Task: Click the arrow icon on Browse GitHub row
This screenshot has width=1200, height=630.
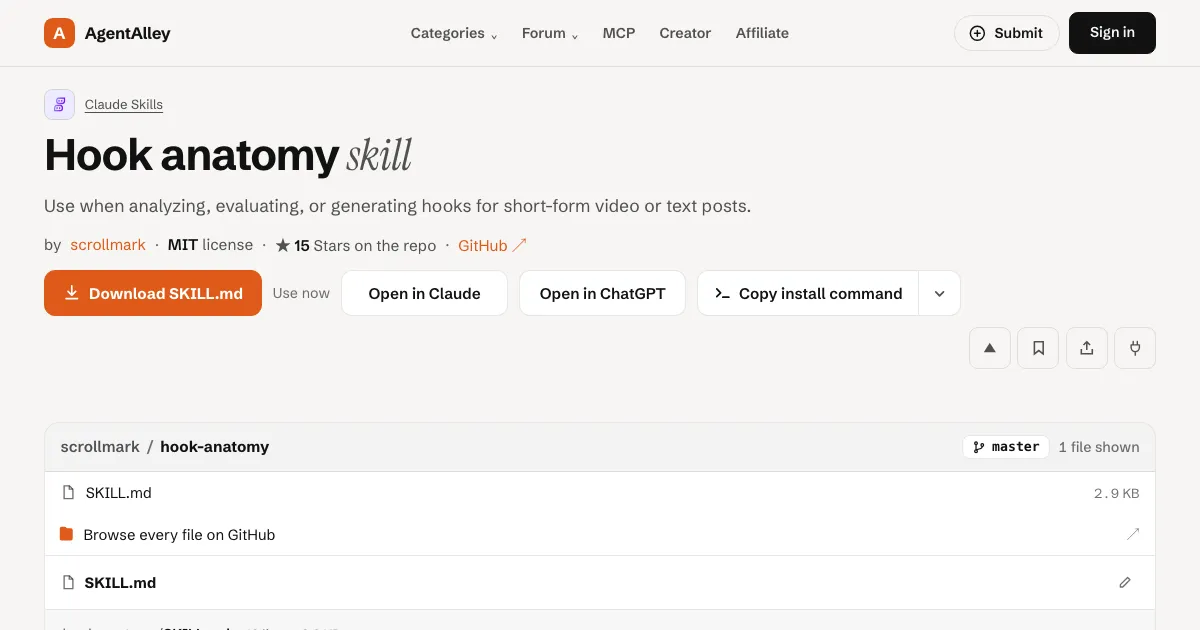Action: coord(1132,534)
